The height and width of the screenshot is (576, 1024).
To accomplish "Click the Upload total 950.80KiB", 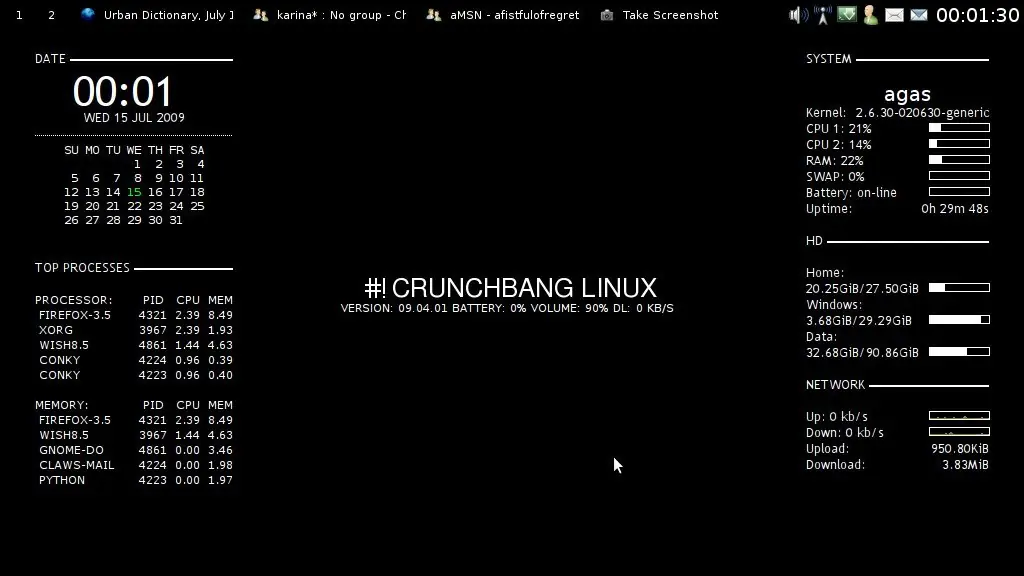I will 960,449.
